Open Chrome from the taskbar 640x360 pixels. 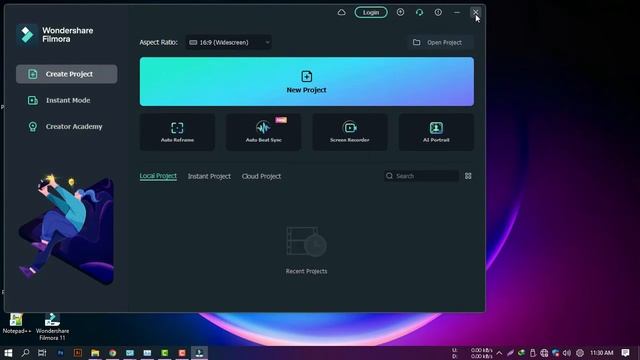pyautogui.click(x=113, y=353)
